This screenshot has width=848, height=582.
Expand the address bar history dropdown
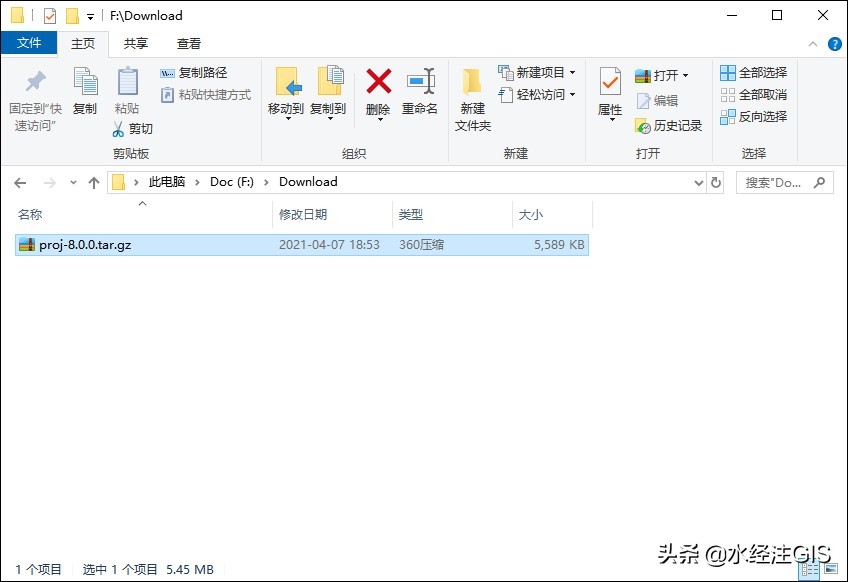pos(699,183)
